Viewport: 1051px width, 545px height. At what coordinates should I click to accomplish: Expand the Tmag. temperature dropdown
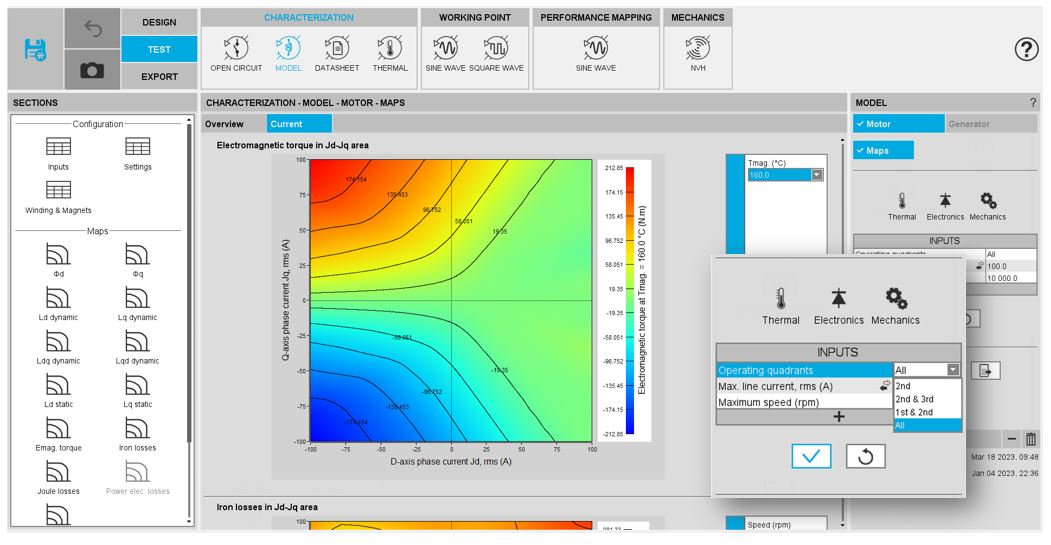(x=816, y=175)
